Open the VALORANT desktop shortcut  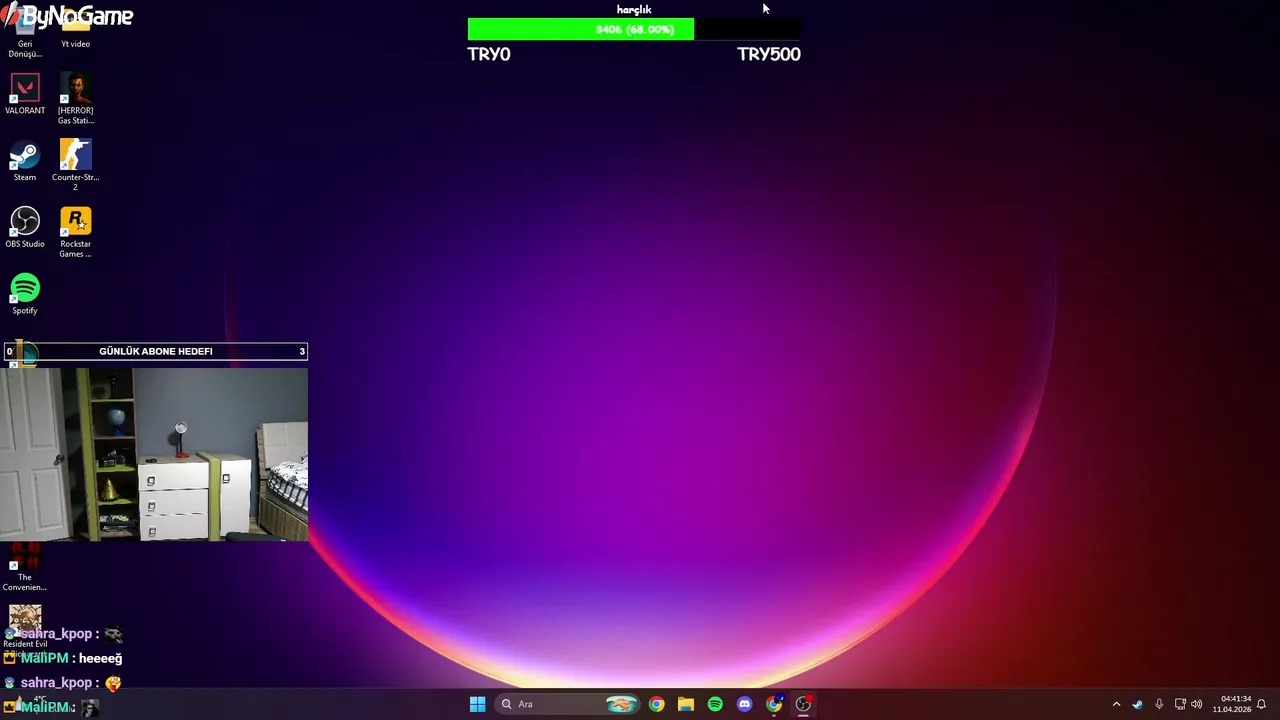point(25,95)
